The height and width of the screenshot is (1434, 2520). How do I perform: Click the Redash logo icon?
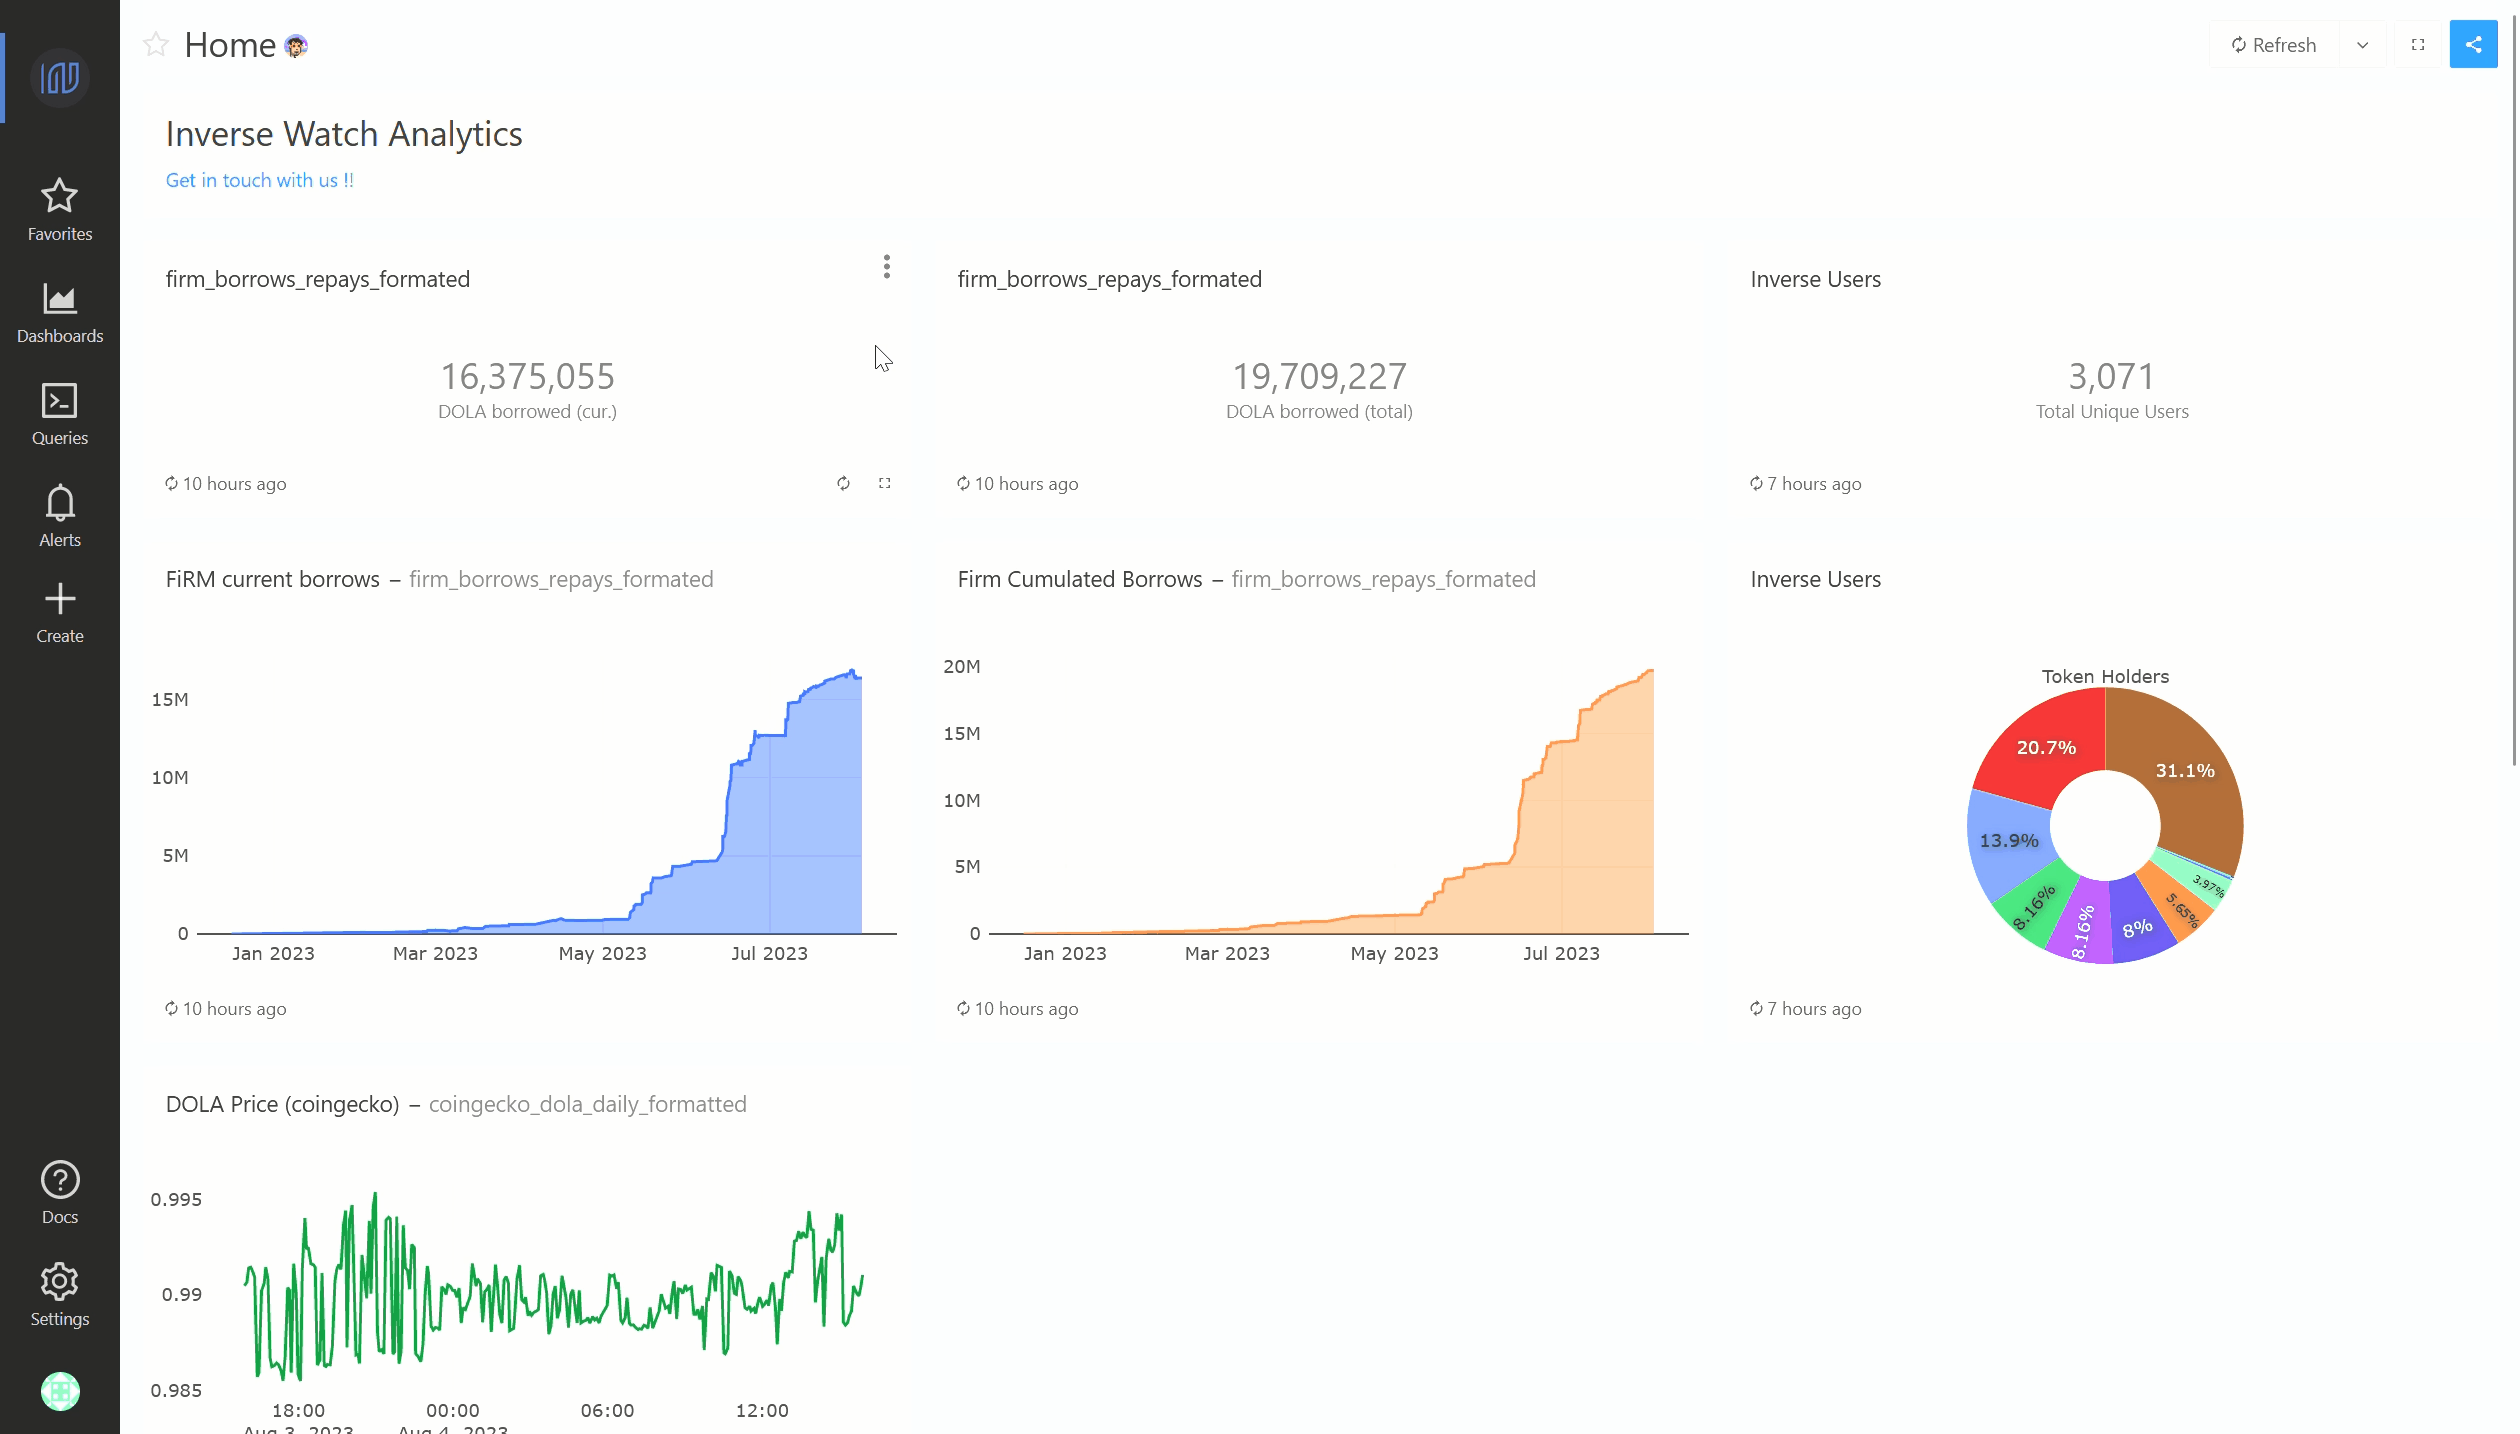pyautogui.click(x=60, y=78)
